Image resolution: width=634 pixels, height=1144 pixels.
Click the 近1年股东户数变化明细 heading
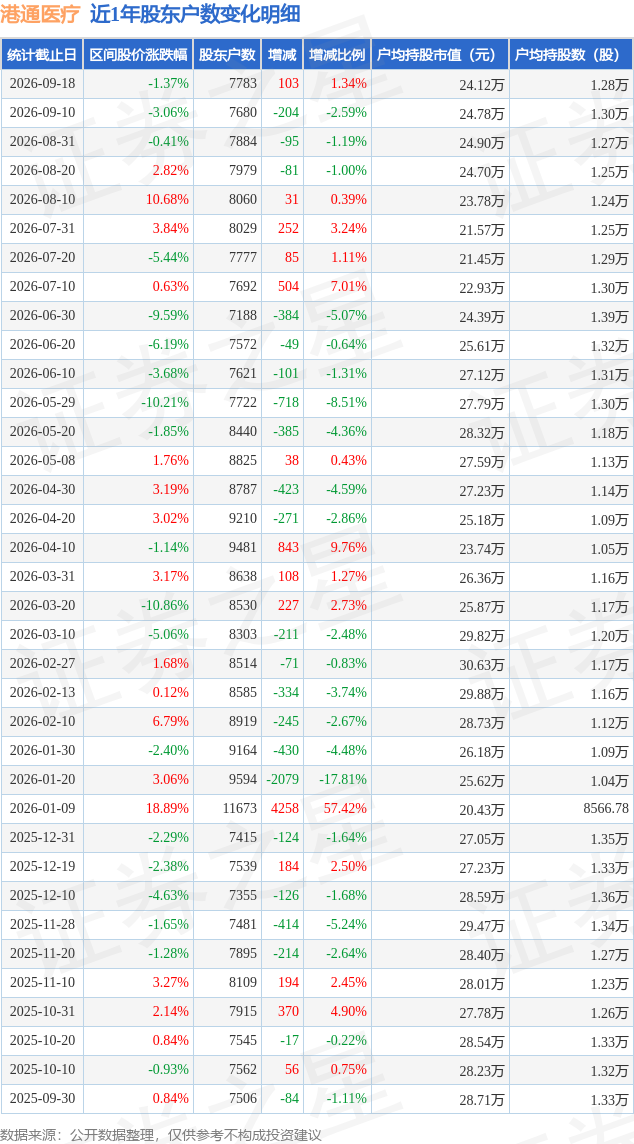pyautogui.click(x=194, y=15)
